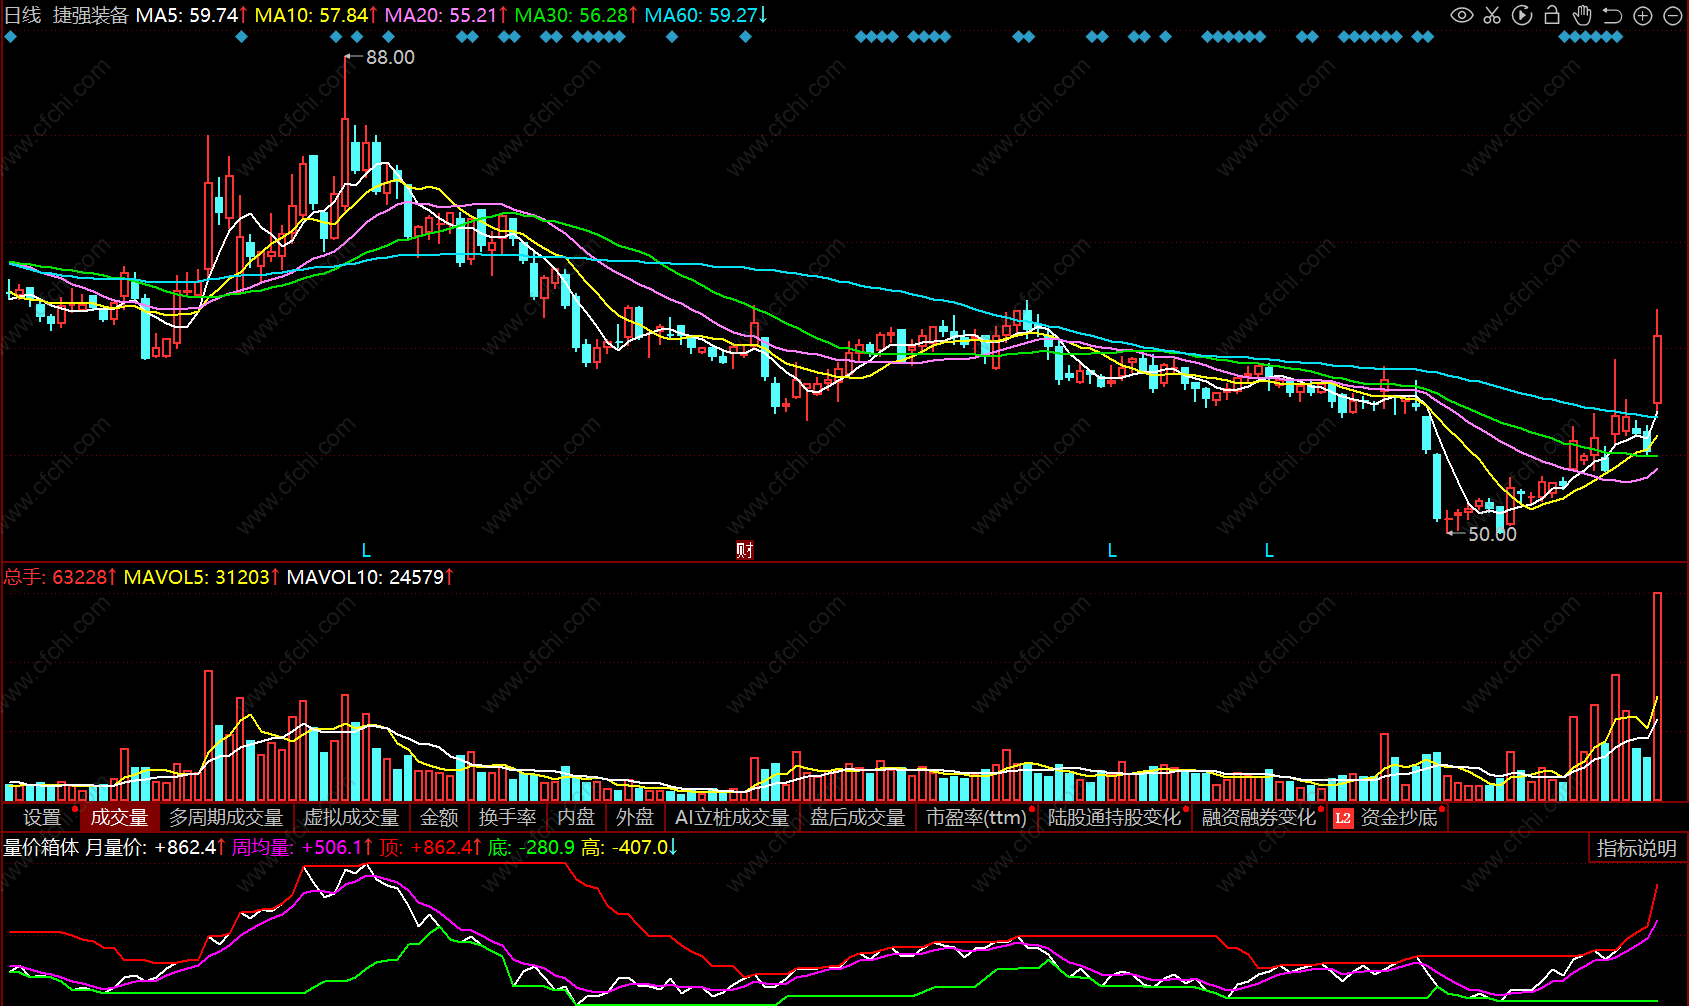The image size is (1689, 1006).
Task: Open the 设置 settings tab
Action: tap(42, 818)
